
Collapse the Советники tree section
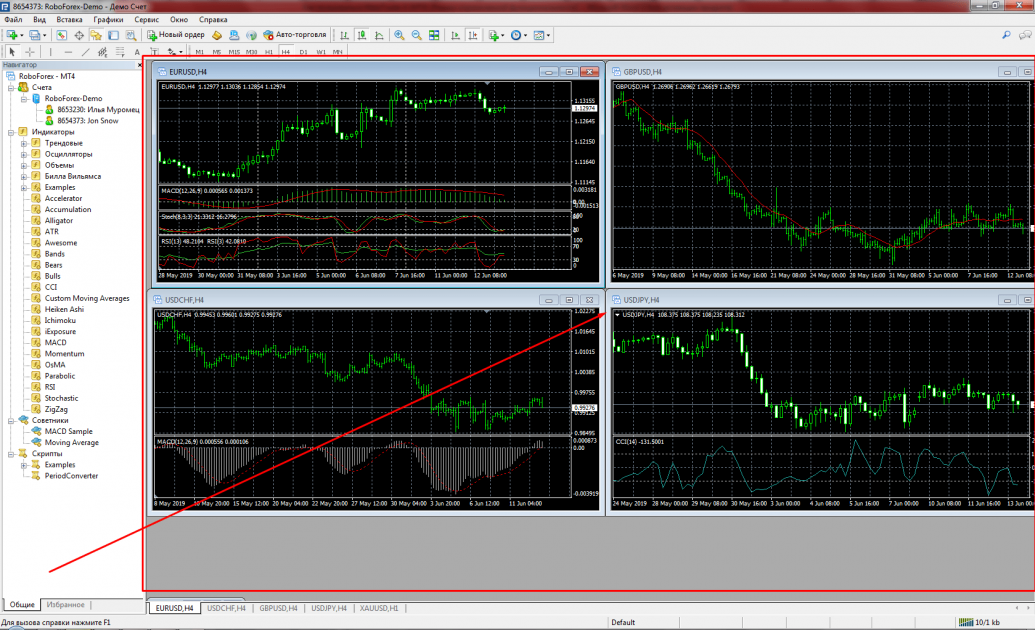[10, 421]
